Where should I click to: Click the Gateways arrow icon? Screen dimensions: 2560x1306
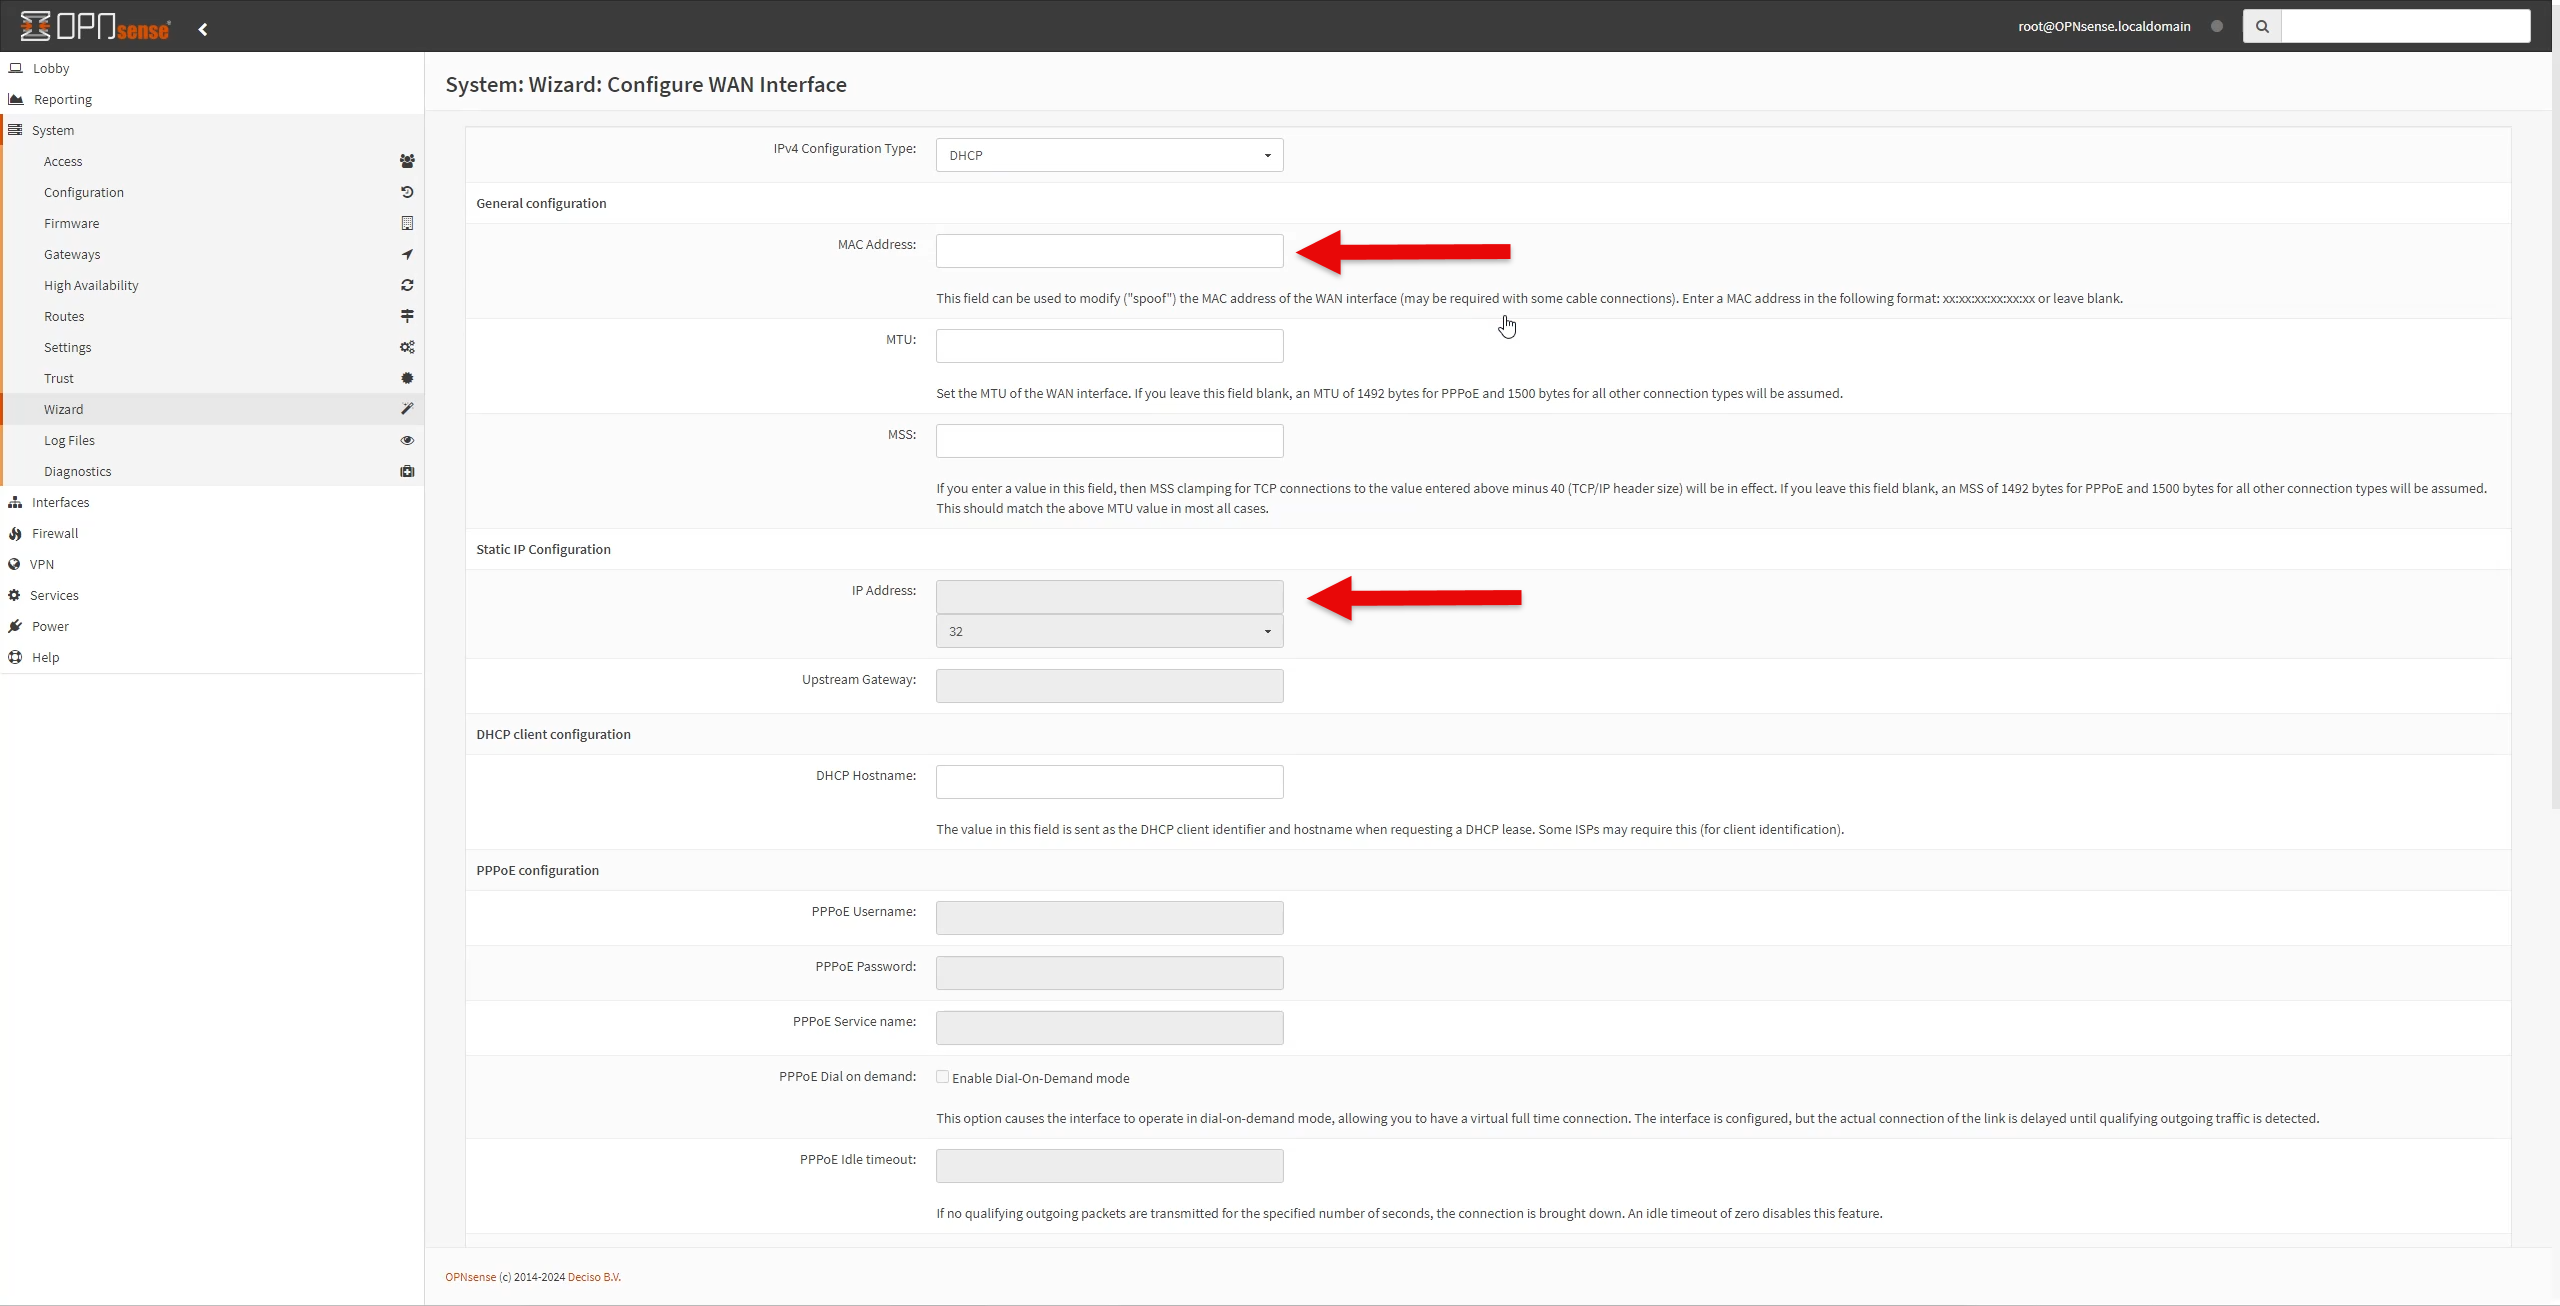407,254
